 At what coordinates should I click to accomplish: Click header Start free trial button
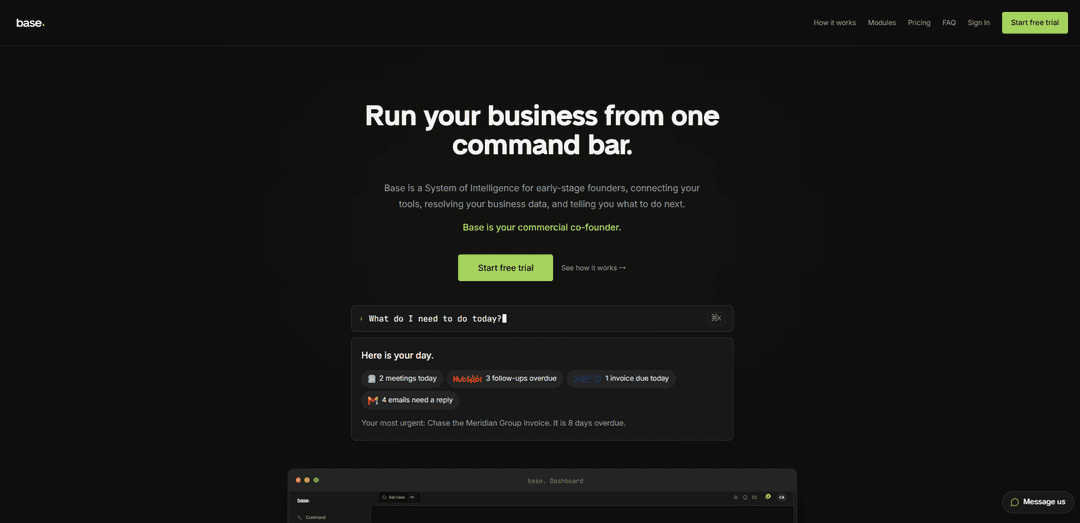pos(1035,23)
